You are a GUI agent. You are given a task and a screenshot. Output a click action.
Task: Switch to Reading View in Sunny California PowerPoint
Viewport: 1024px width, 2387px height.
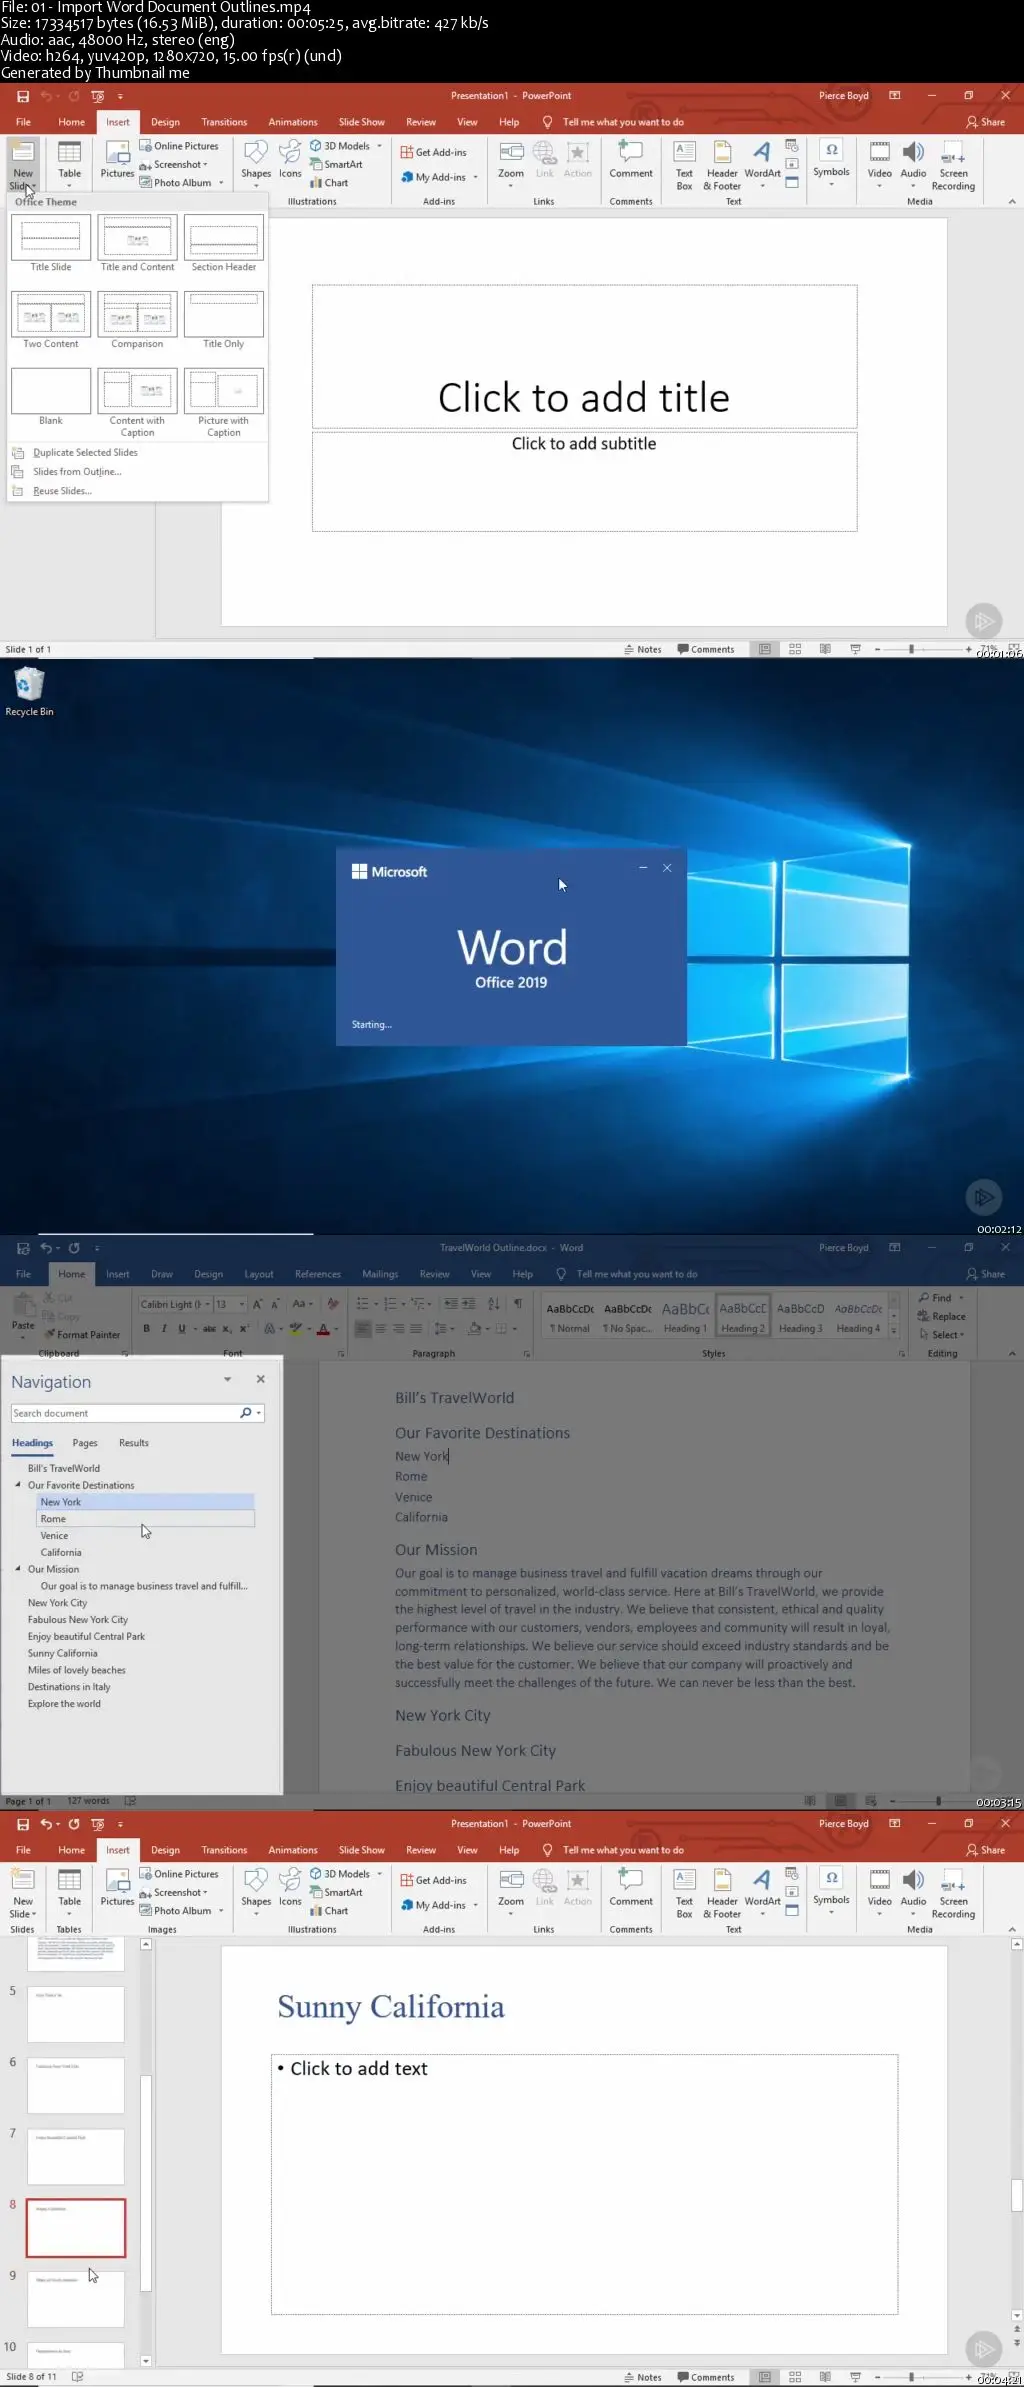[825, 2377]
